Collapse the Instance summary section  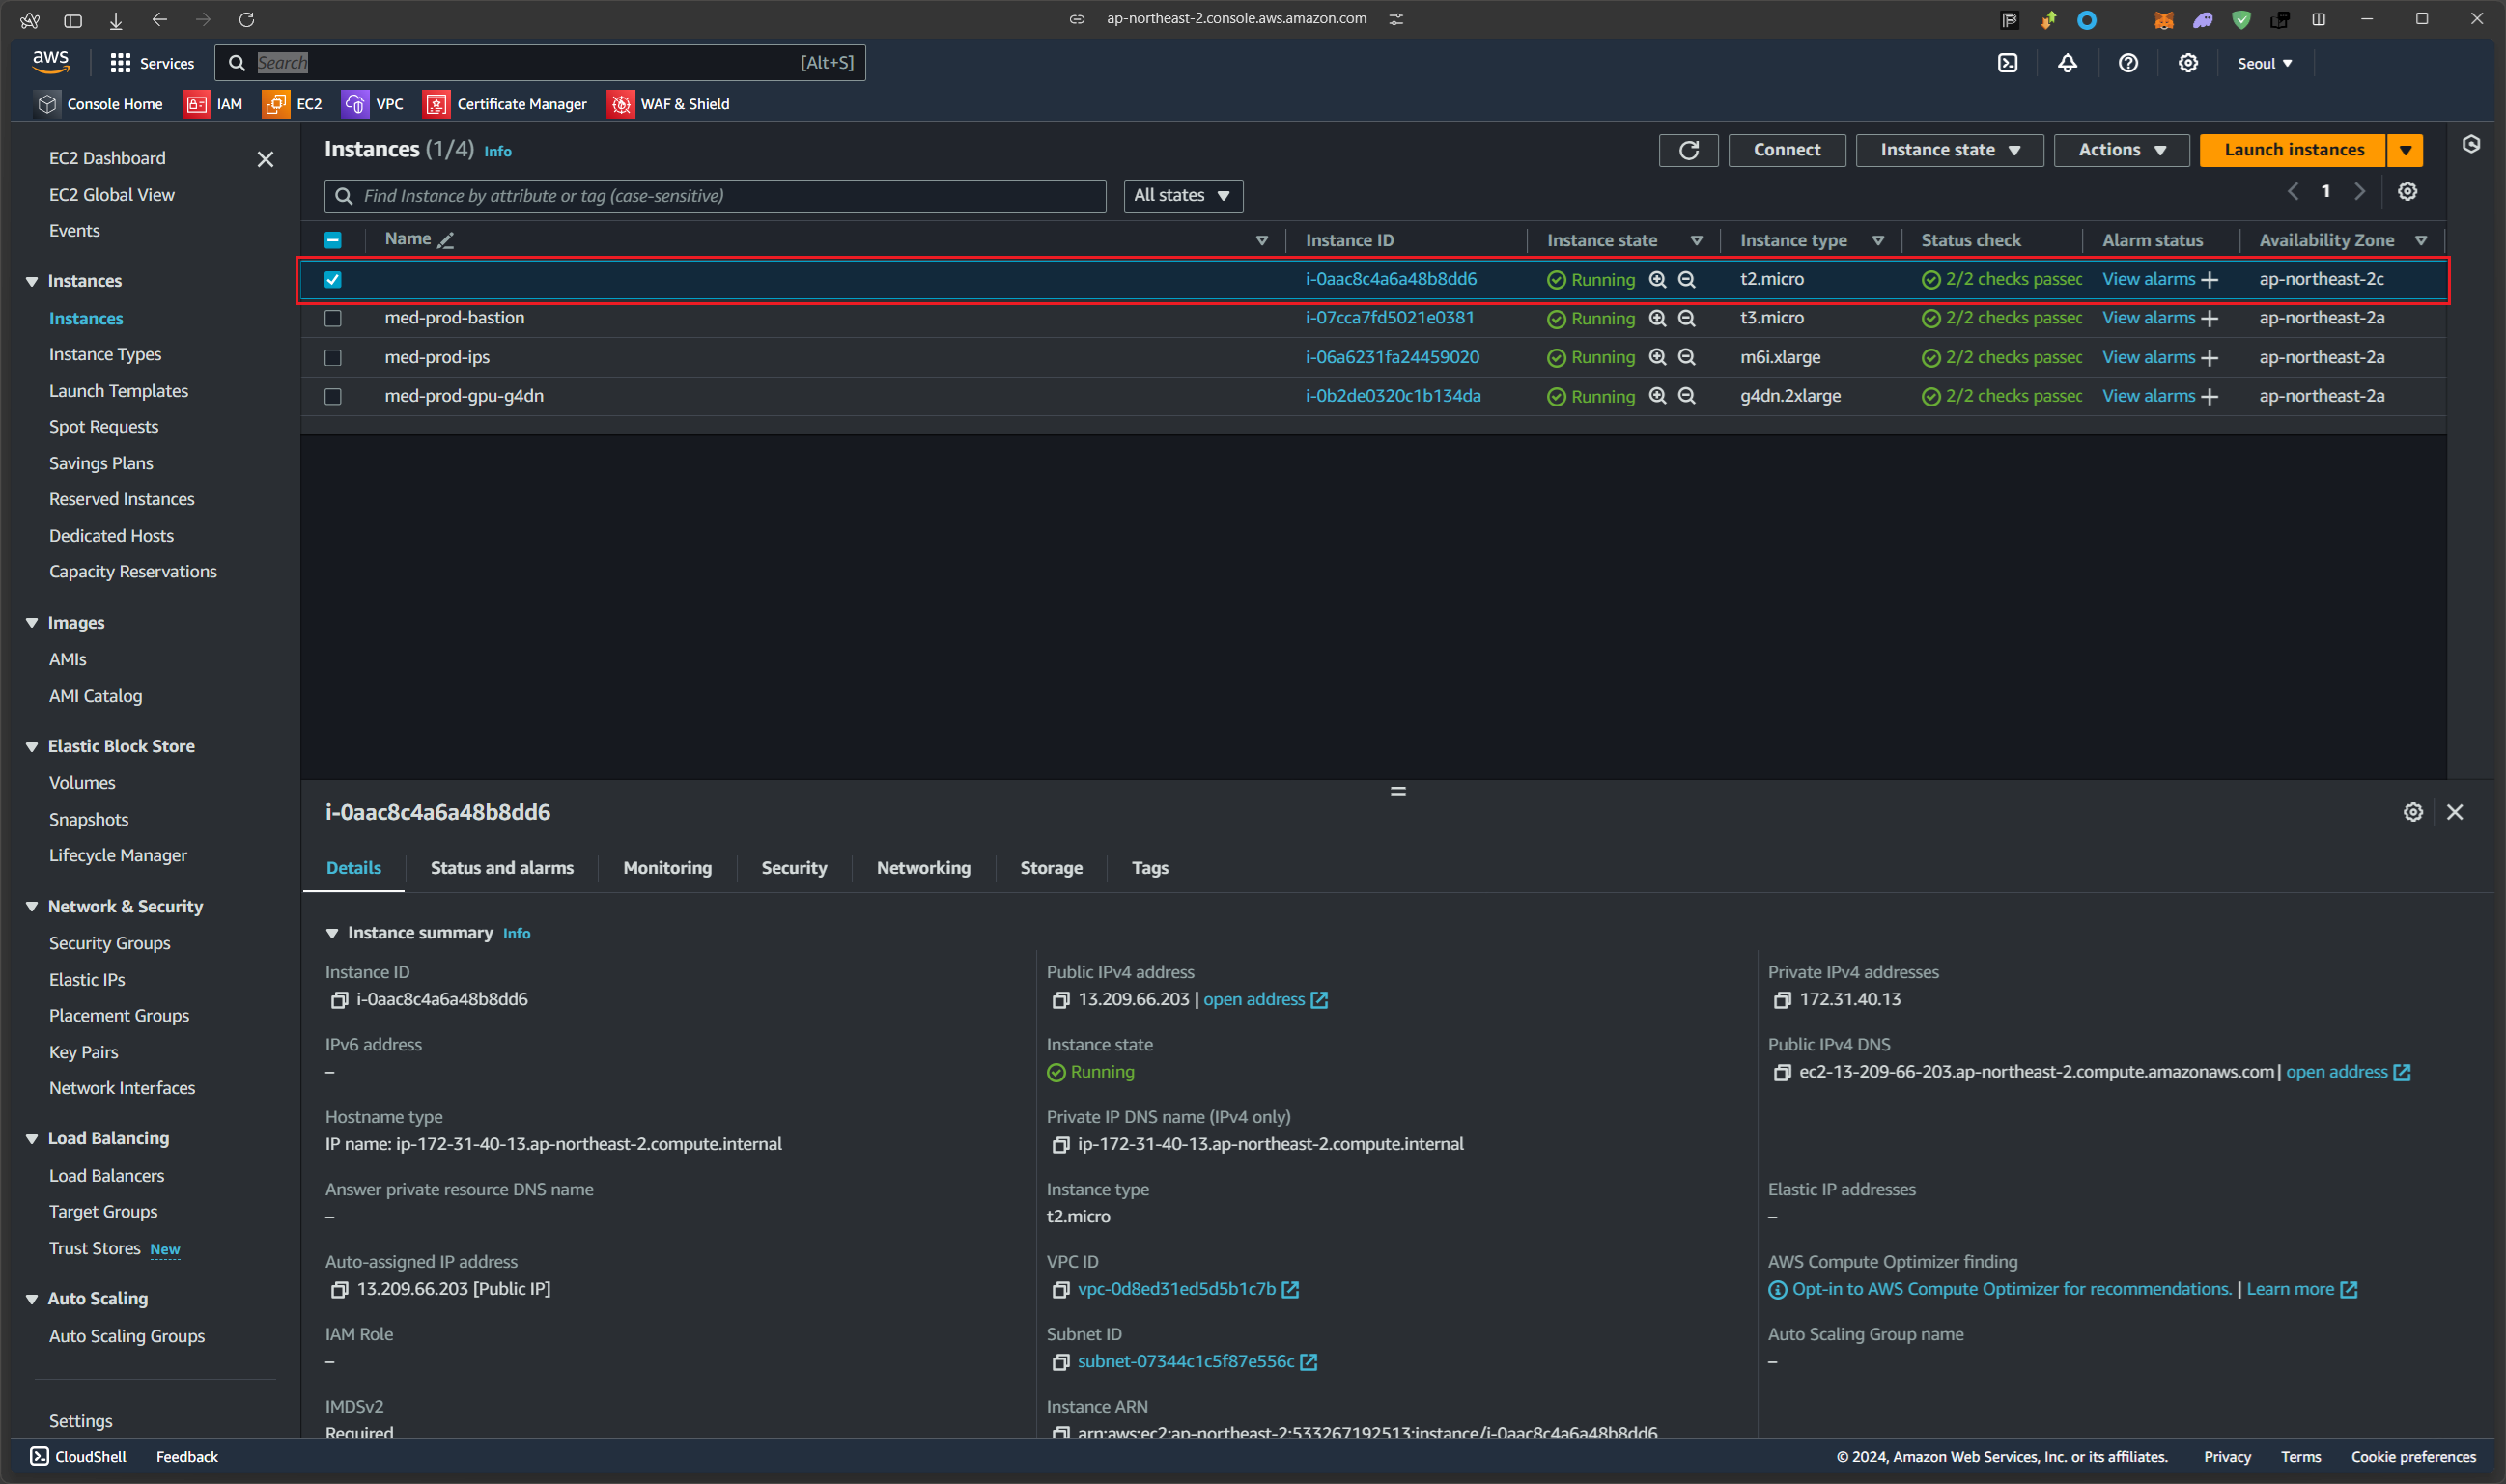point(332,933)
